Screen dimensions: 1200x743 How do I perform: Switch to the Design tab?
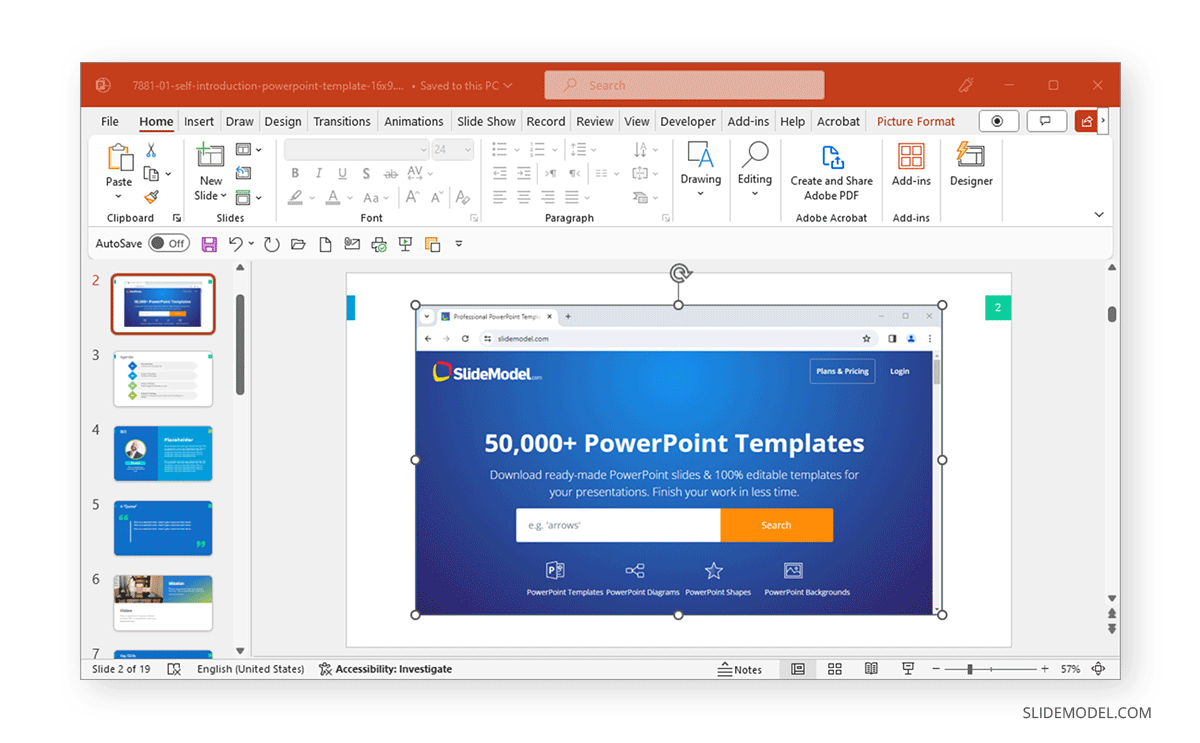283,121
